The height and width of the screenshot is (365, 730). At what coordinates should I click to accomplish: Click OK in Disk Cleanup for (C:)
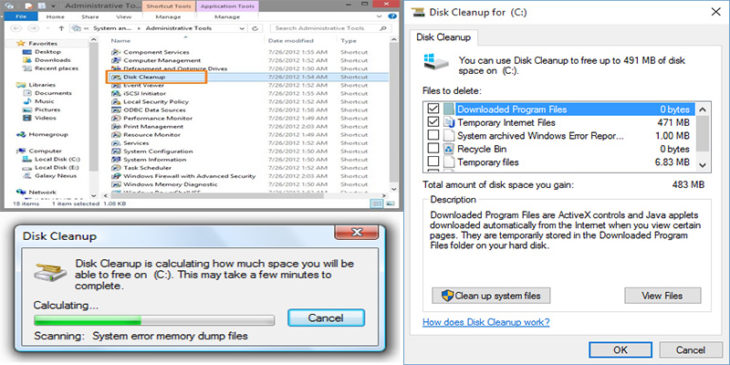tap(620, 350)
